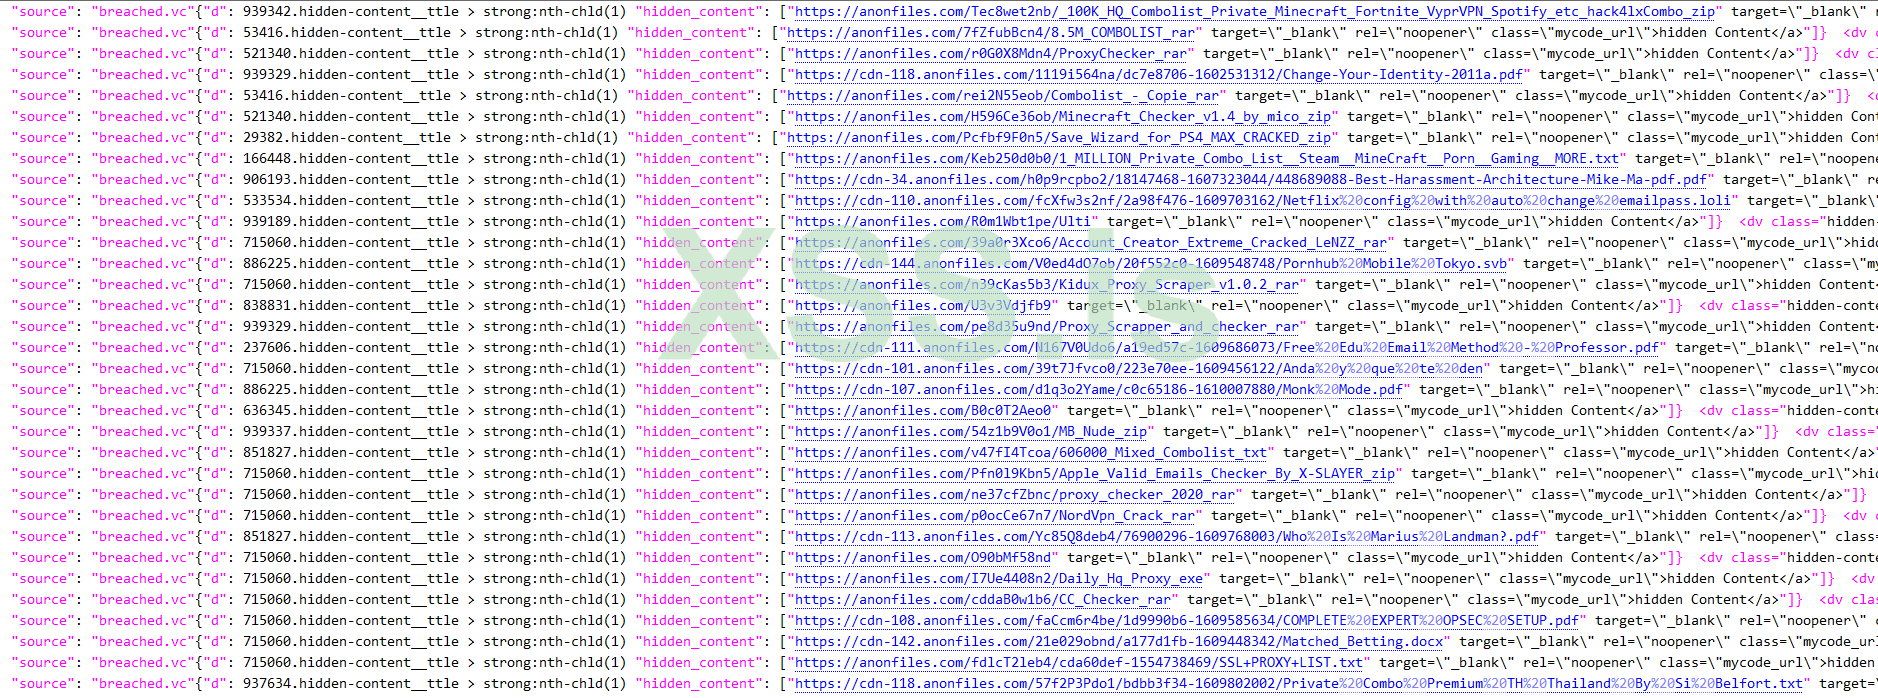Open the Matched_Betting.docx link

[x=1119, y=642]
